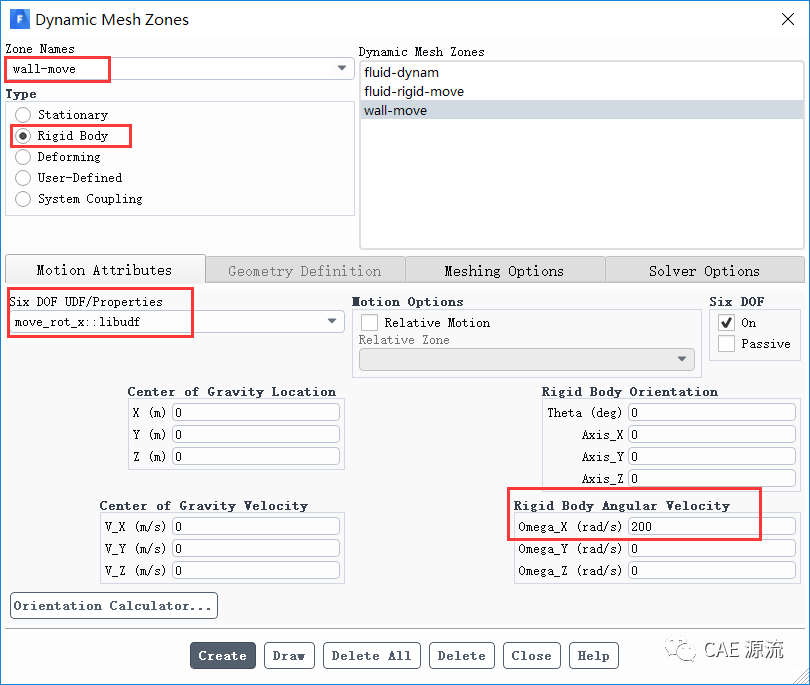Click the Theta (deg) orientation field
This screenshot has width=810, height=685.
coord(711,412)
